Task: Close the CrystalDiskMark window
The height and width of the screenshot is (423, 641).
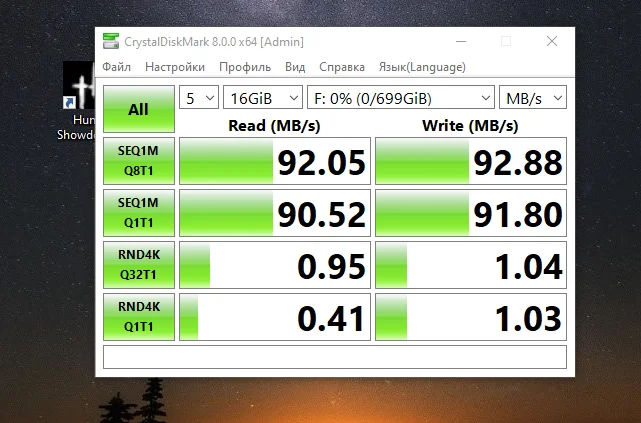Action: coord(552,41)
